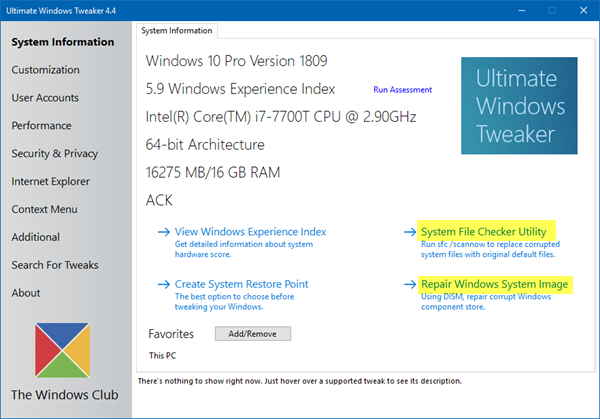Click the Windows 10 Pro Version 1809 text
This screenshot has width=600, height=419.
(x=236, y=61)
